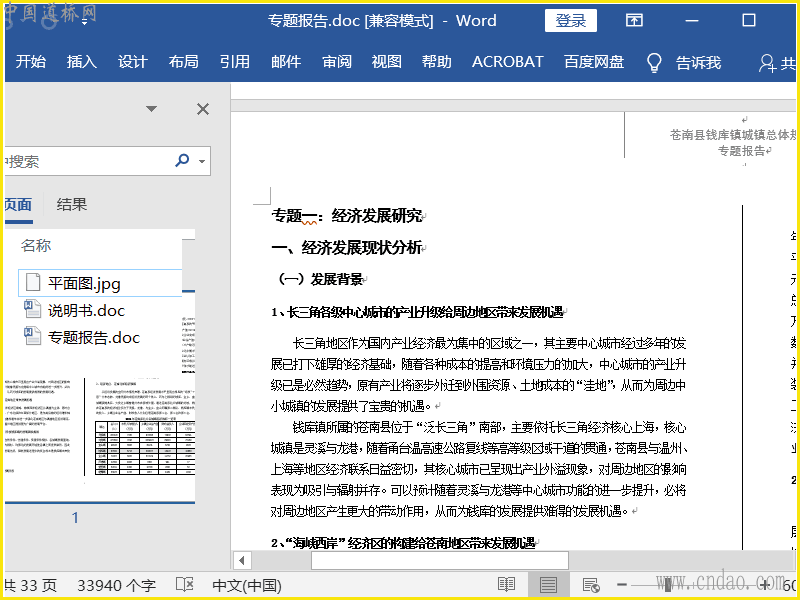Viewport: 800px width, 600px height.
Task: Open the 引用 ribbon tab
Action: [x=235, y=62]
